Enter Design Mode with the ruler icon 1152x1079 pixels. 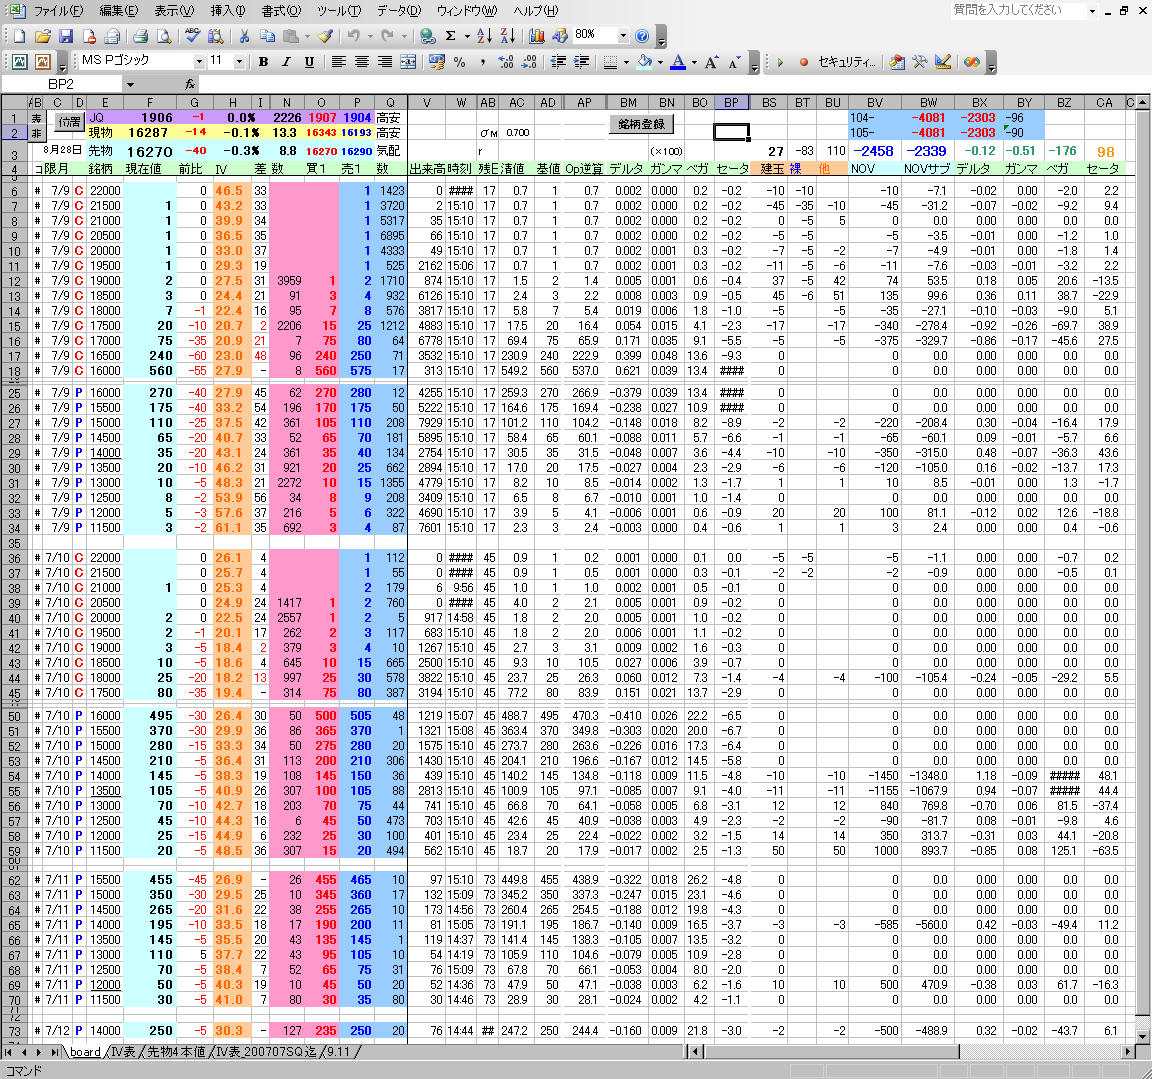[x=943, y=62]
